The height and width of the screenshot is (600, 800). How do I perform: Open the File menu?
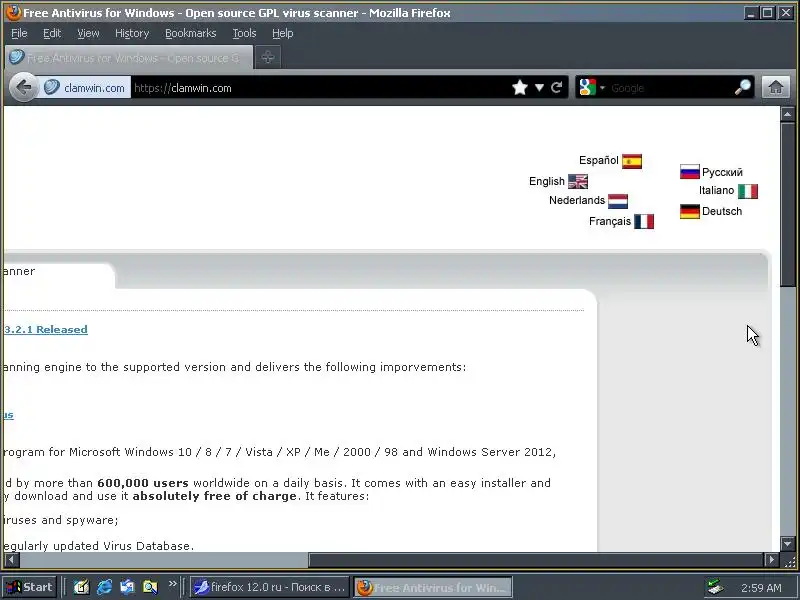(19, 33)
